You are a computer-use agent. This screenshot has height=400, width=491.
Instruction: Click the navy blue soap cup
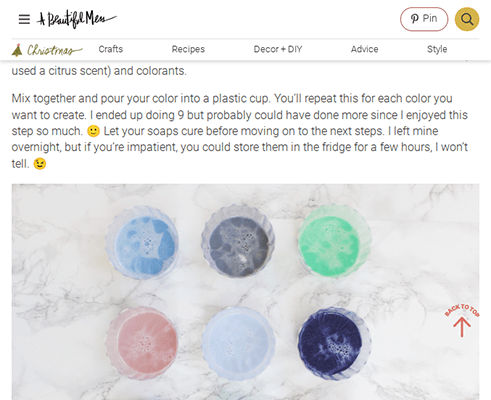click(334, 343)
